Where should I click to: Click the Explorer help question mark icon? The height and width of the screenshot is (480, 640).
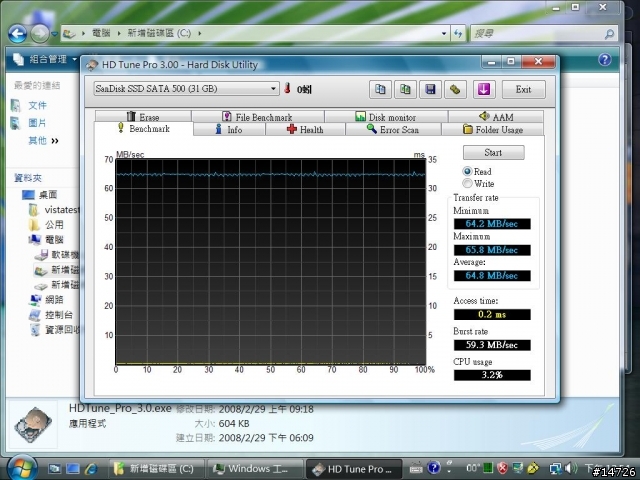[604, 60]
